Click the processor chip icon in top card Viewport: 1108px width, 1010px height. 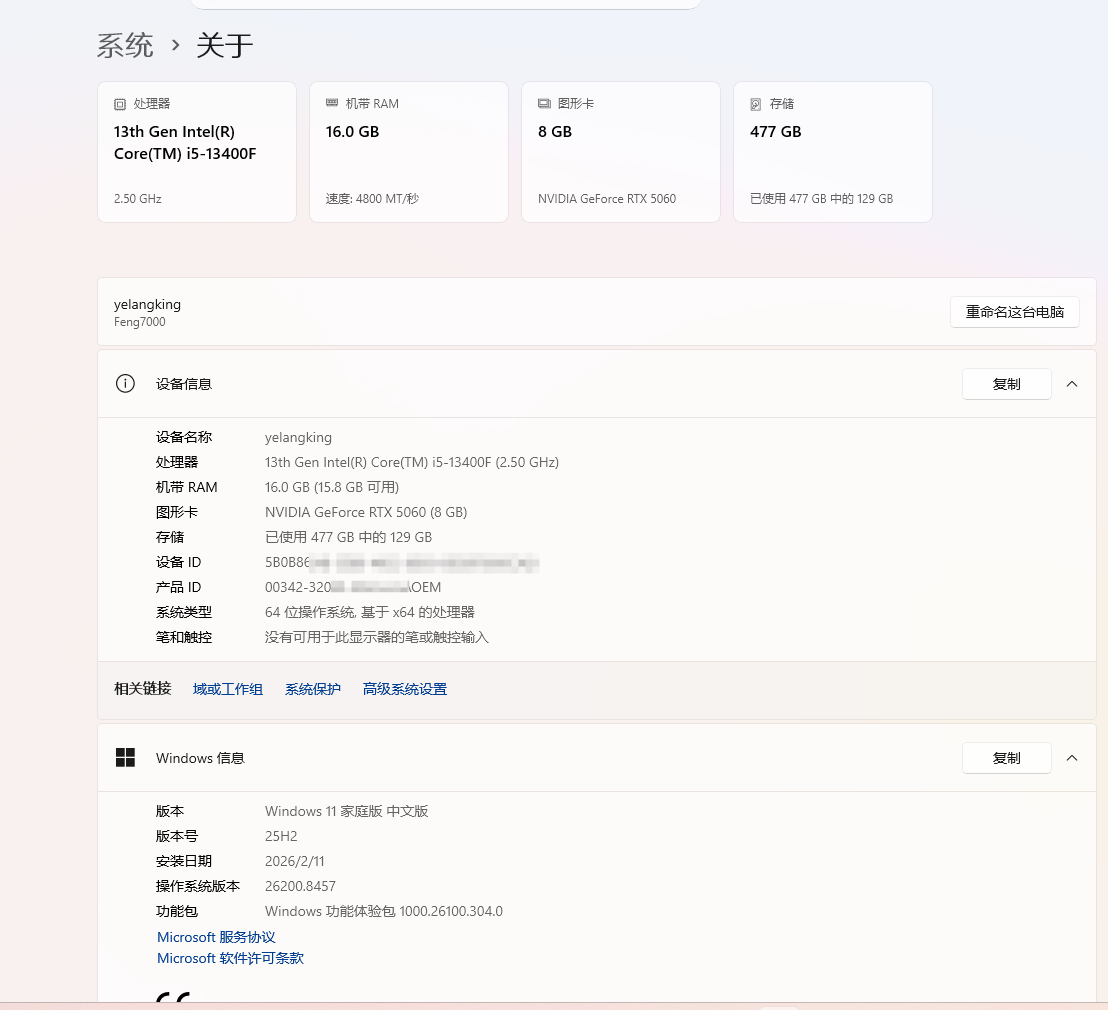[x=119, y=104]
